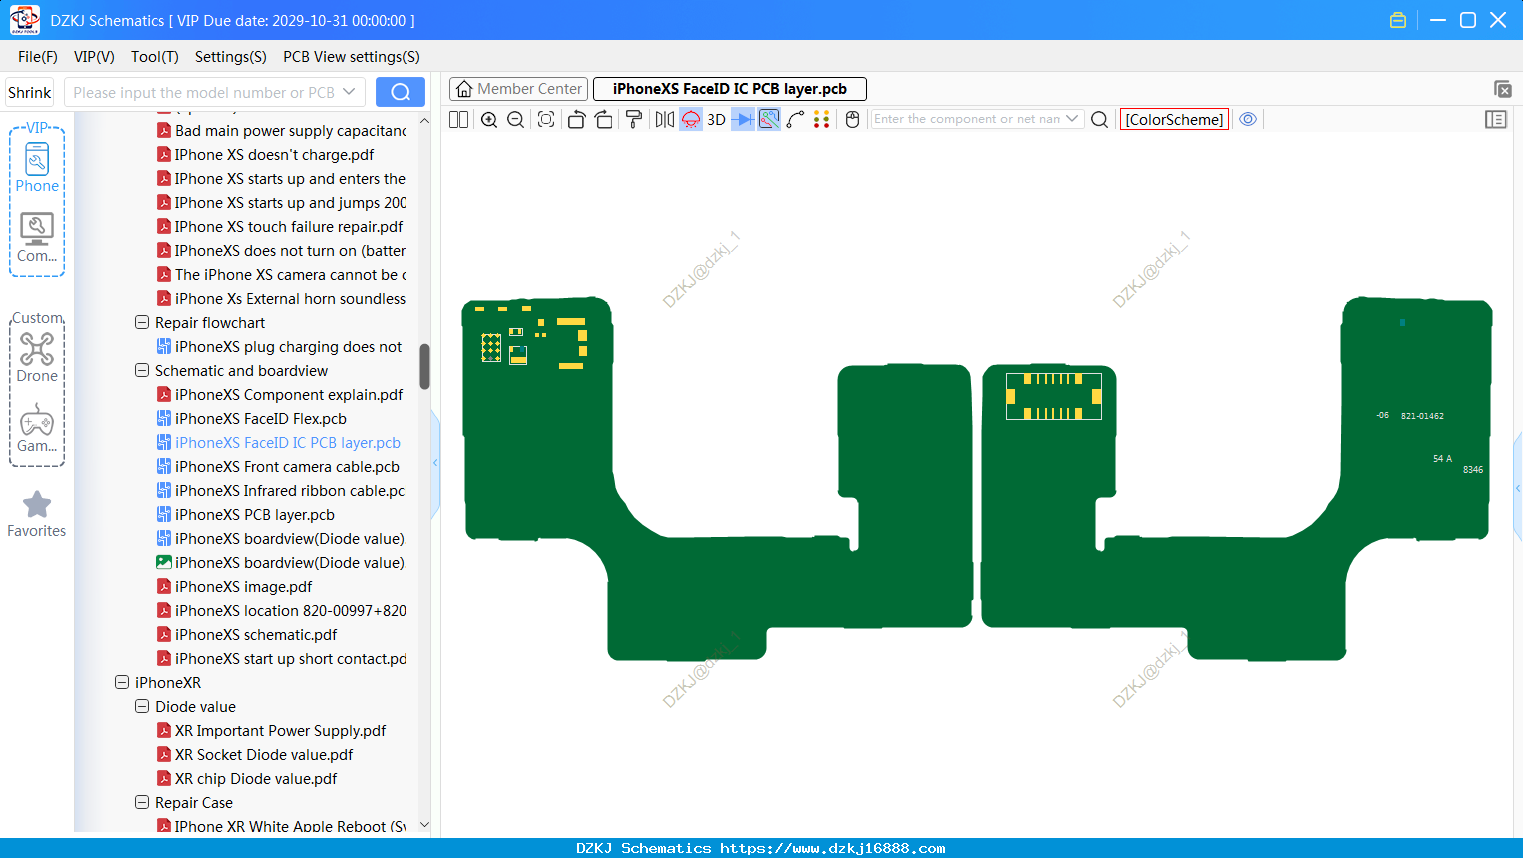The image size is (1523, 858).
Task: Open XR Socket Diode value.pdf
Action: pos(264,755)
